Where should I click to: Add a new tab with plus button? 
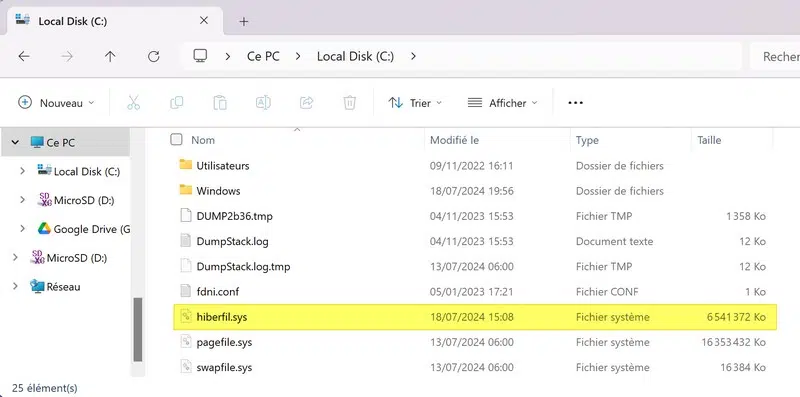pyautogui.click(x=244, y=21)
